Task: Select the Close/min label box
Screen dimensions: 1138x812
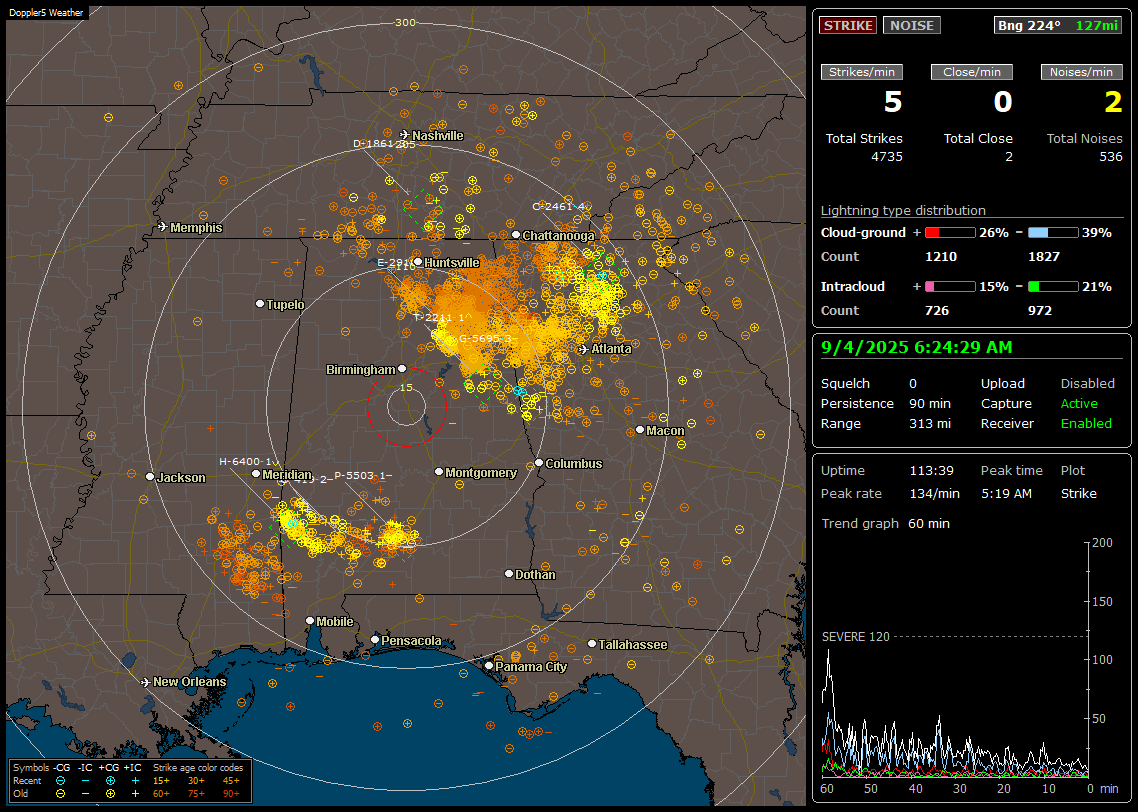Action: click(972, 72)
